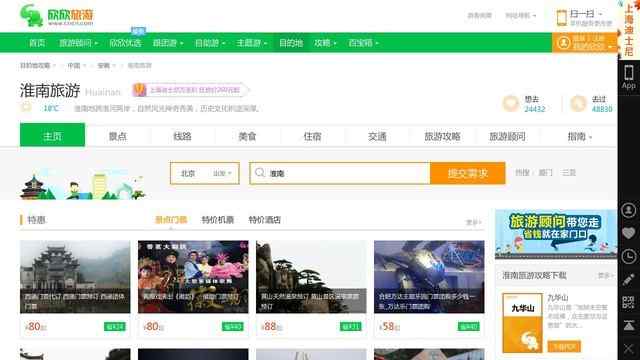Click the magnifier icon in search box

[x=260, y=173]
